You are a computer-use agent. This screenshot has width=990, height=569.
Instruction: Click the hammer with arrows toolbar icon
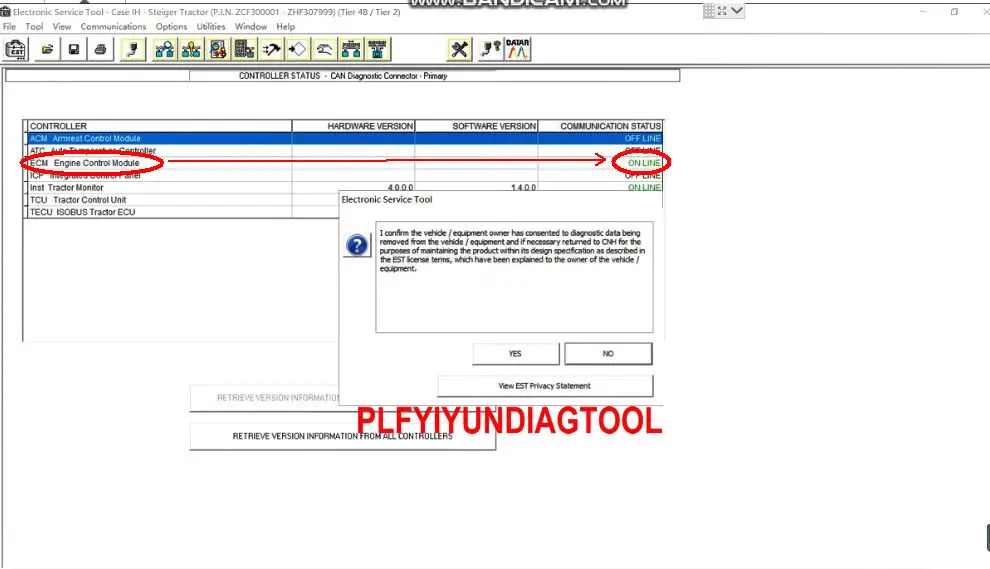(271, 49)
